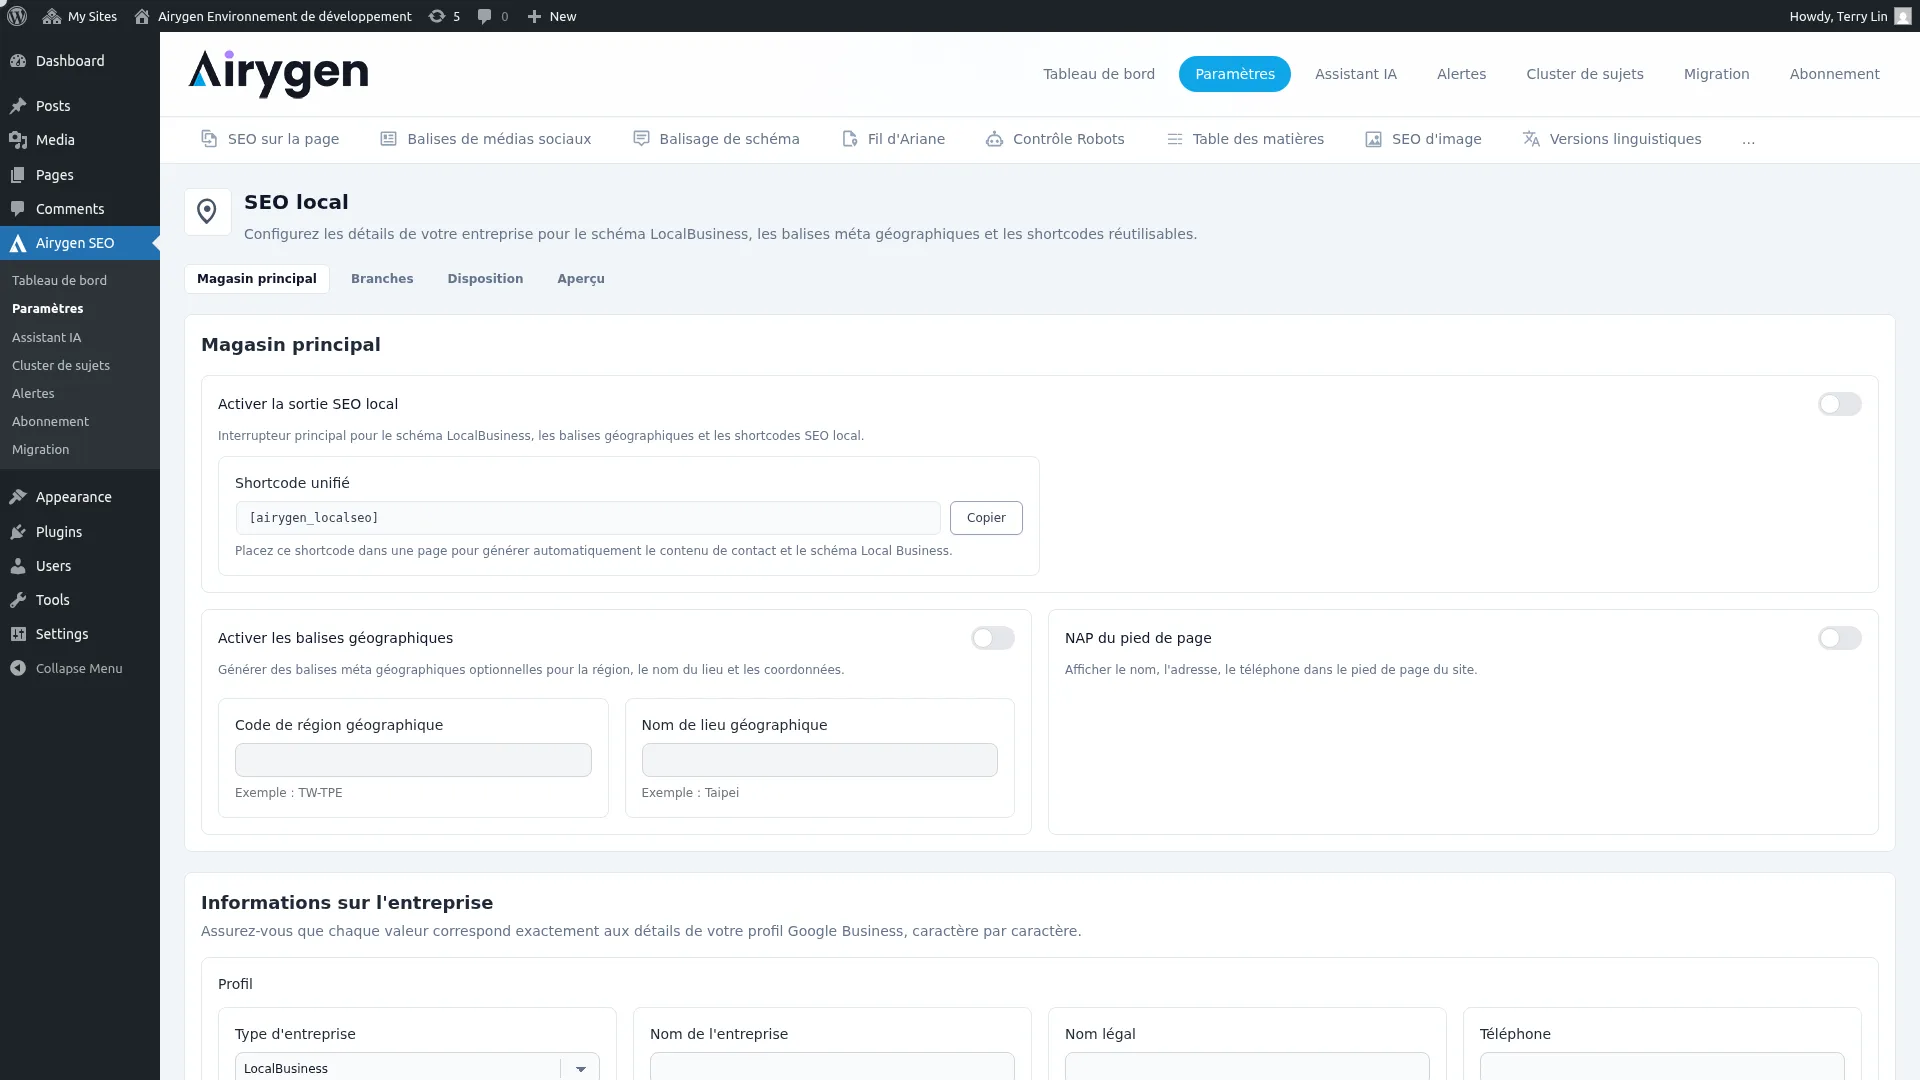Turn on NAP du pied de page

1839,638
